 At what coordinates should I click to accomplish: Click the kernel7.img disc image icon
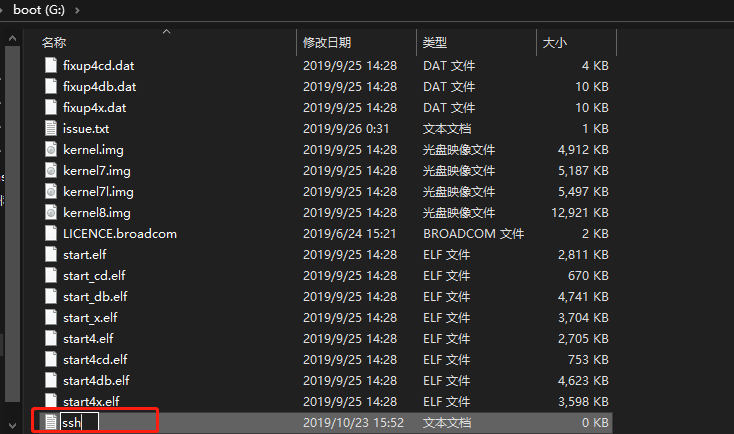[x=51, y=170]
